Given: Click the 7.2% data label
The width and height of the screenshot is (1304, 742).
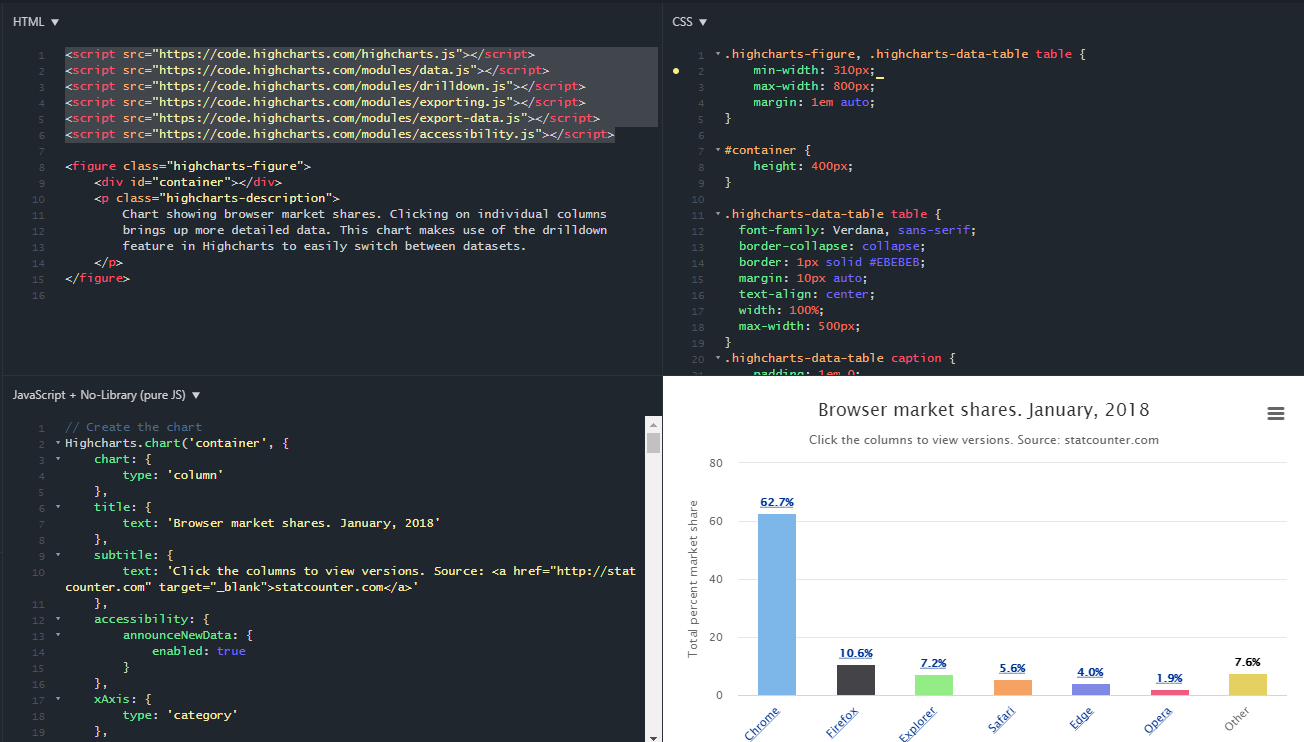Looking at the screenshot, I should [x=934, y=663].
